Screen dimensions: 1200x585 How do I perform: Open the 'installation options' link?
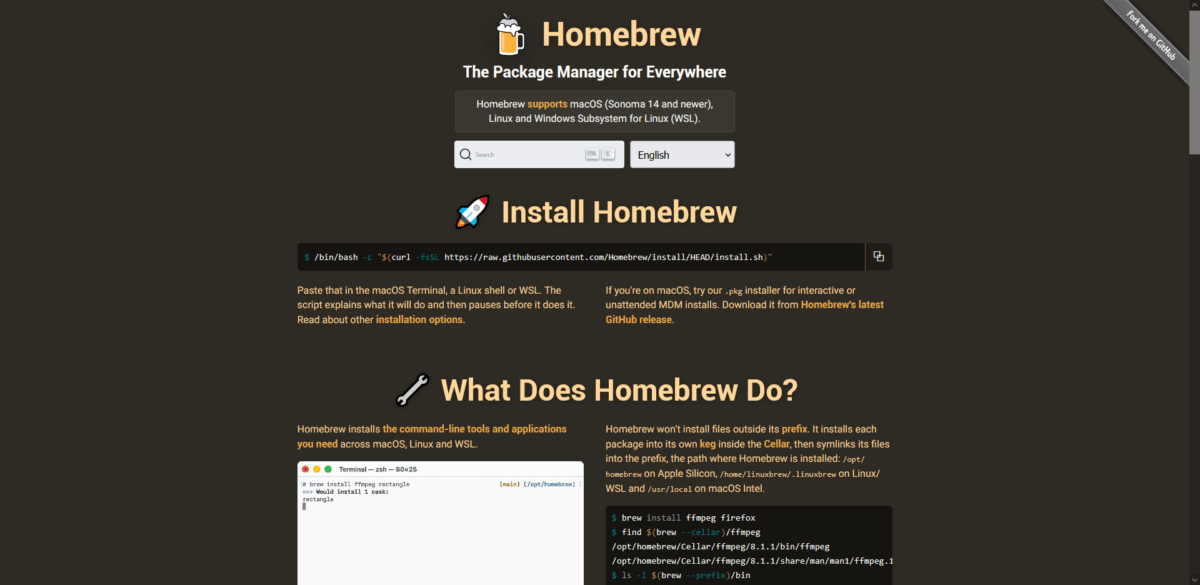(420, 320)
